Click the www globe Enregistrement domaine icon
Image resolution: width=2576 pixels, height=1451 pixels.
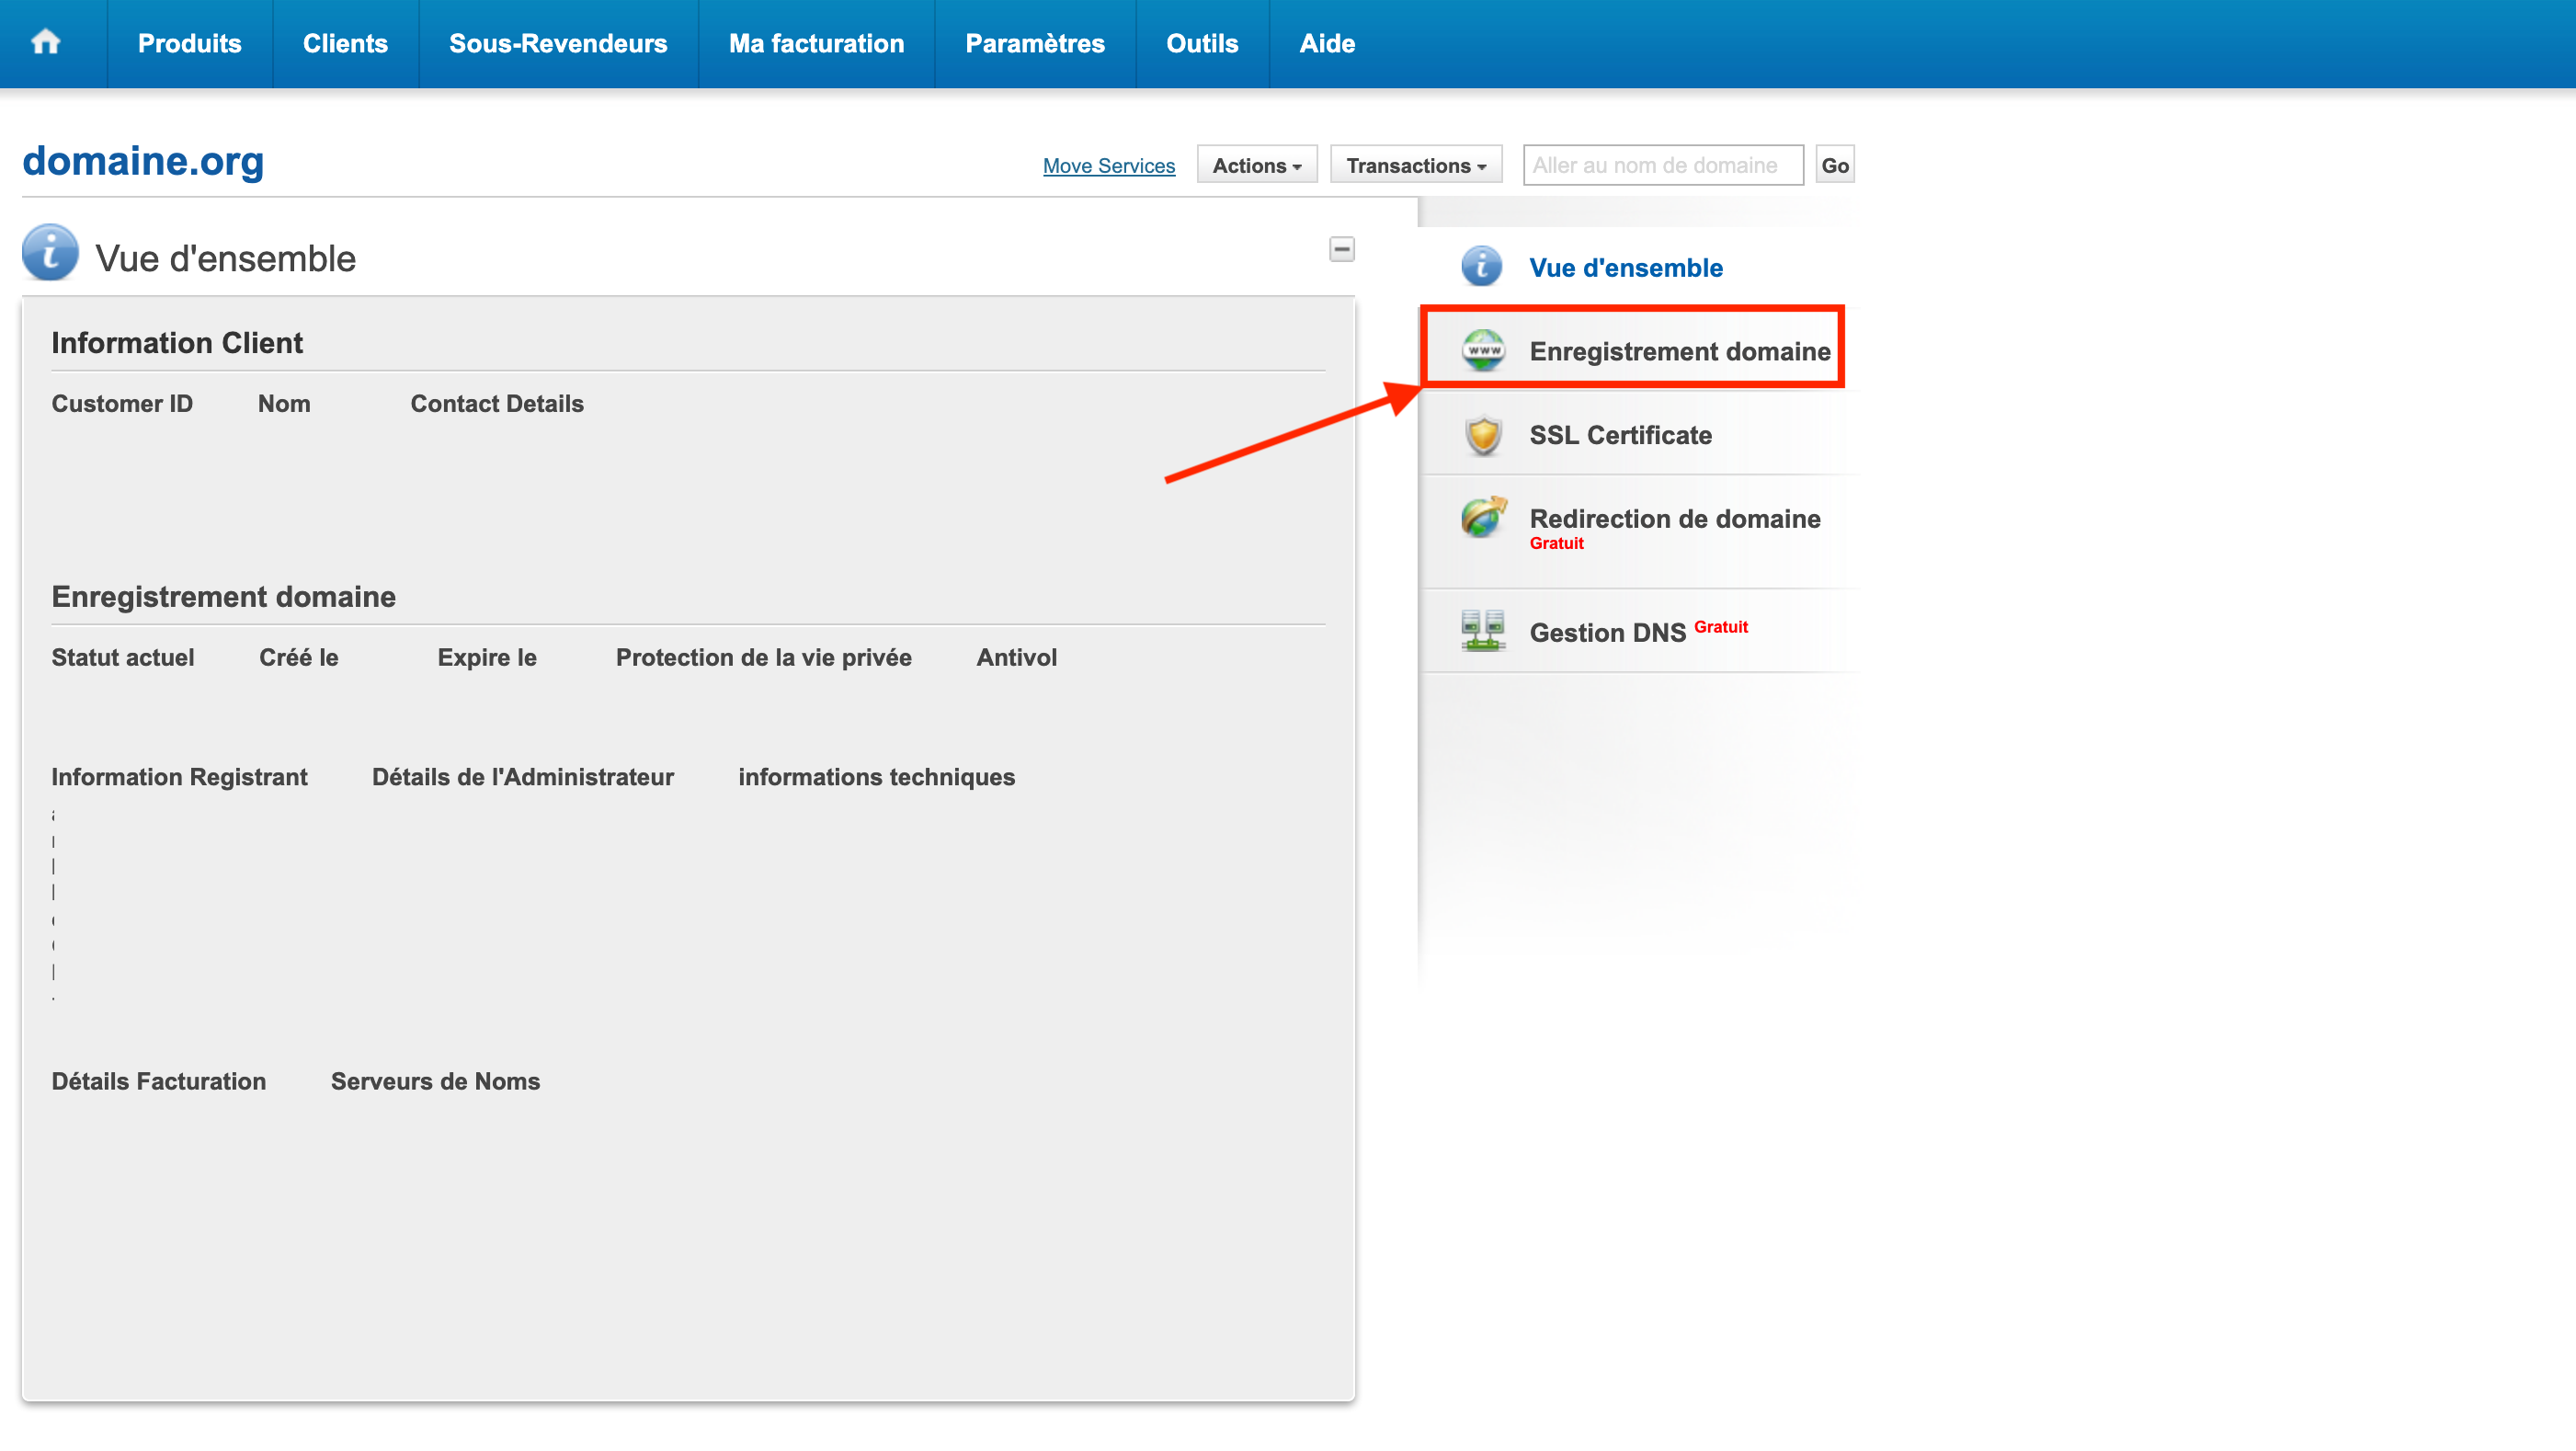pos(1483,351)
